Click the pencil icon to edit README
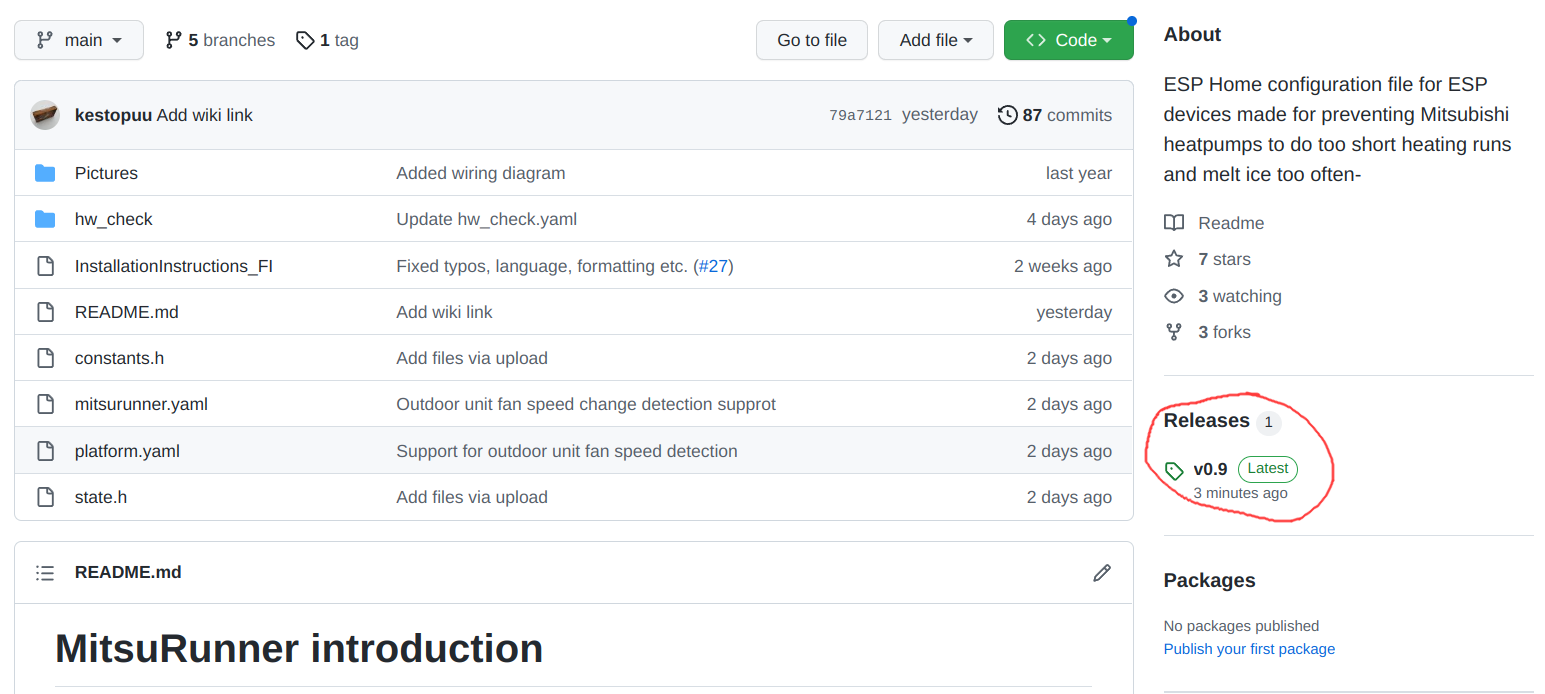 click(1102, 573)
